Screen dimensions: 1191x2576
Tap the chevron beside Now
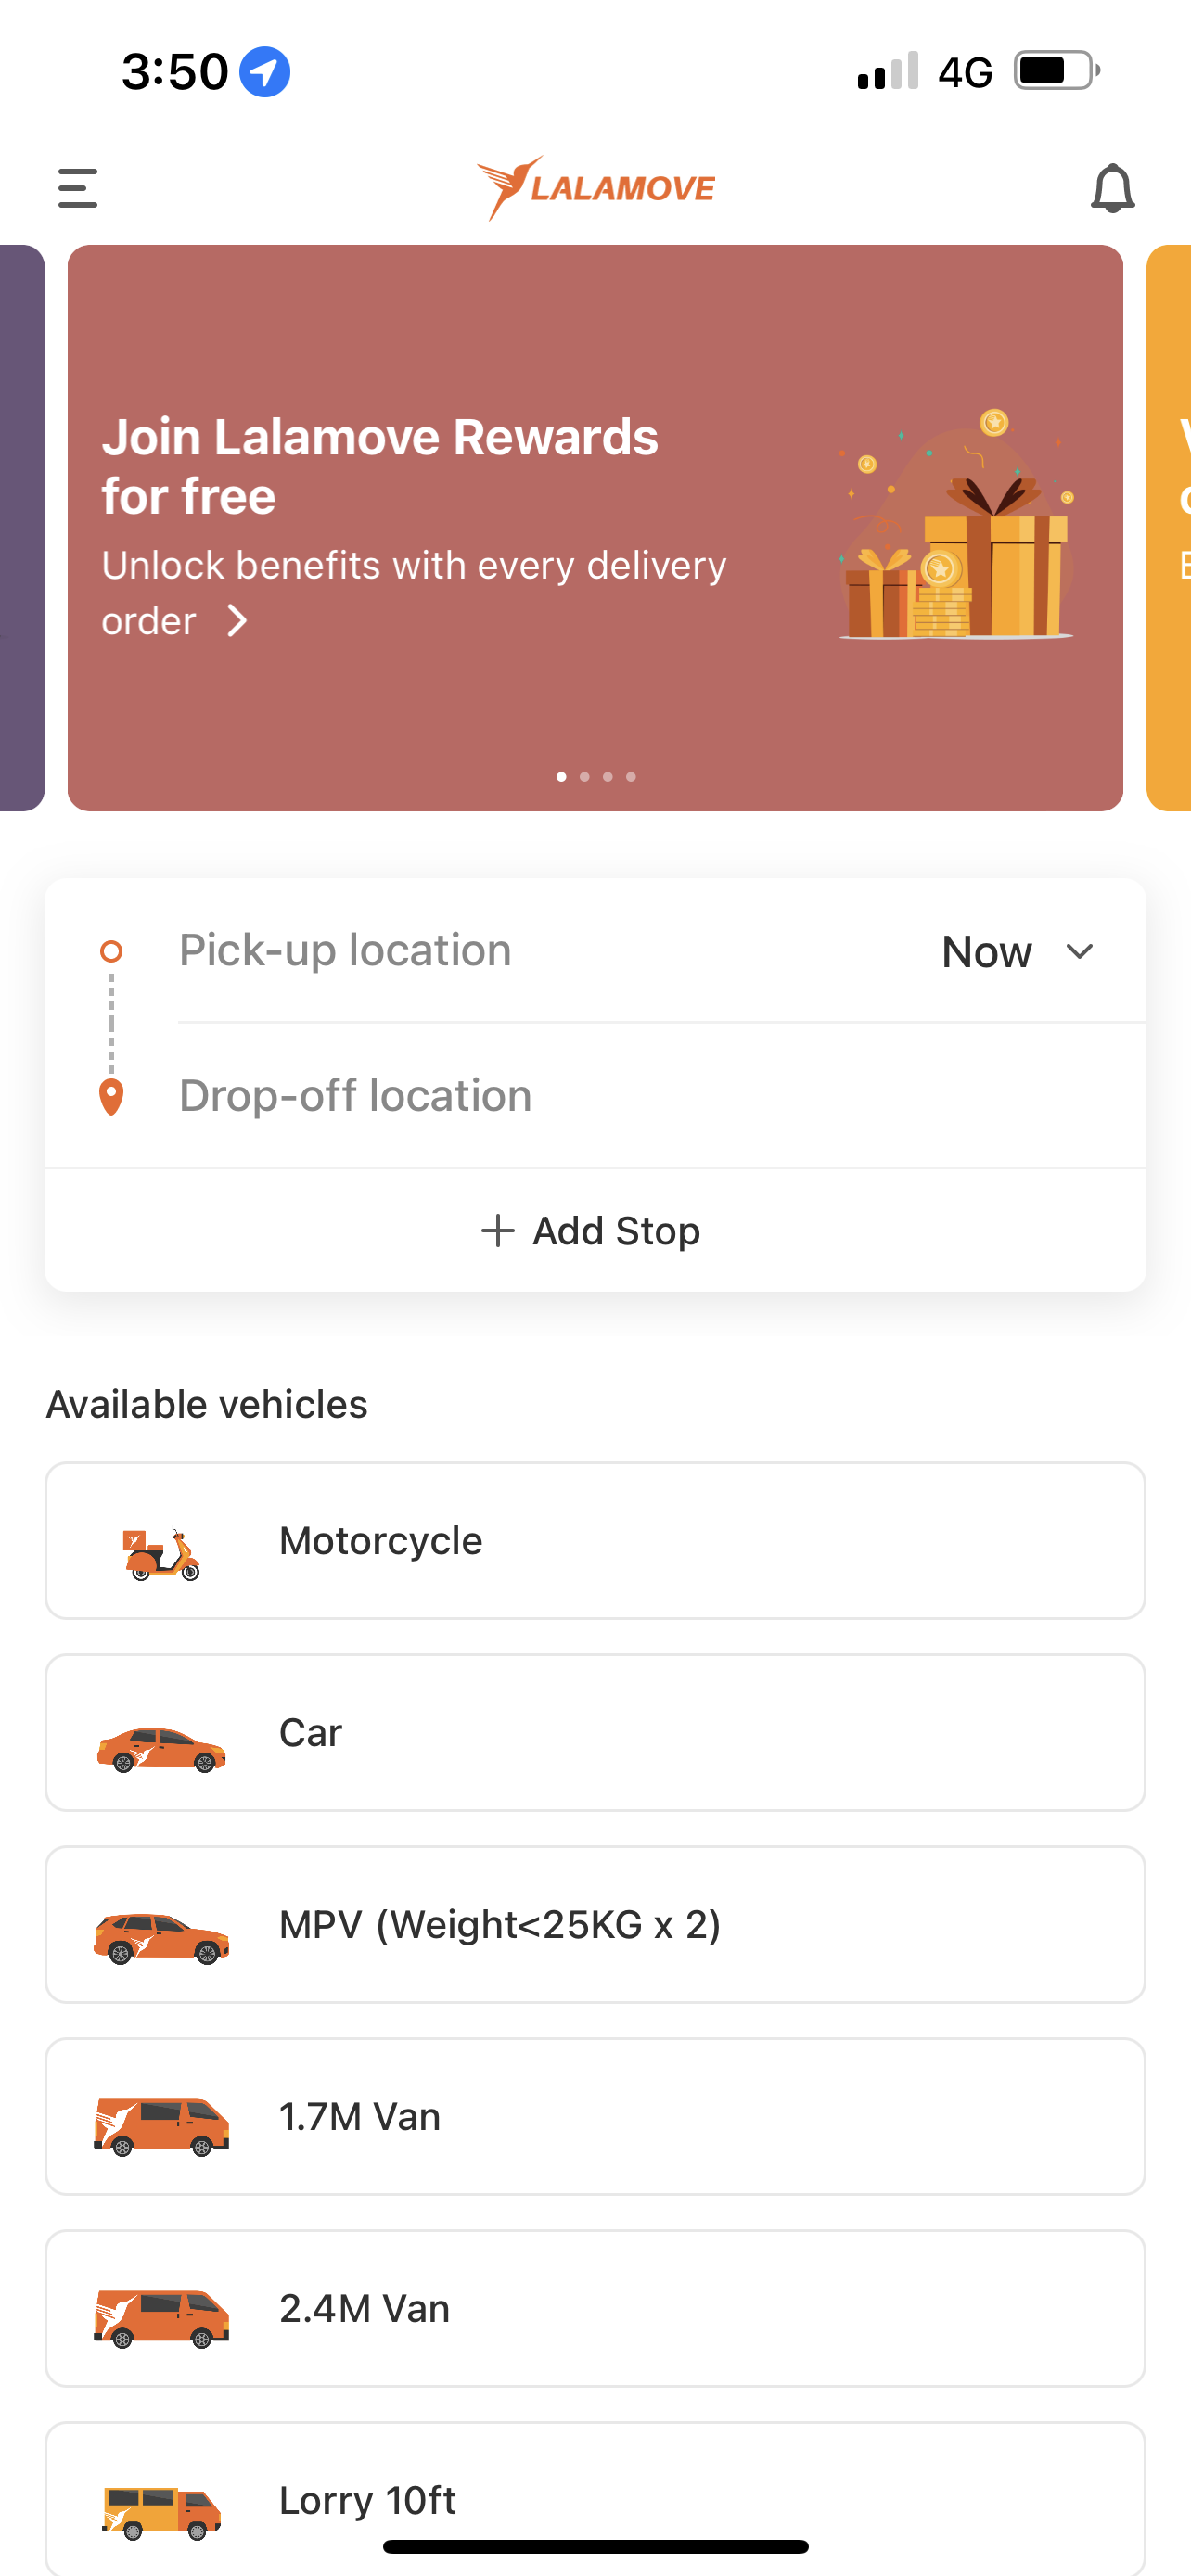tap(1080, 951)
